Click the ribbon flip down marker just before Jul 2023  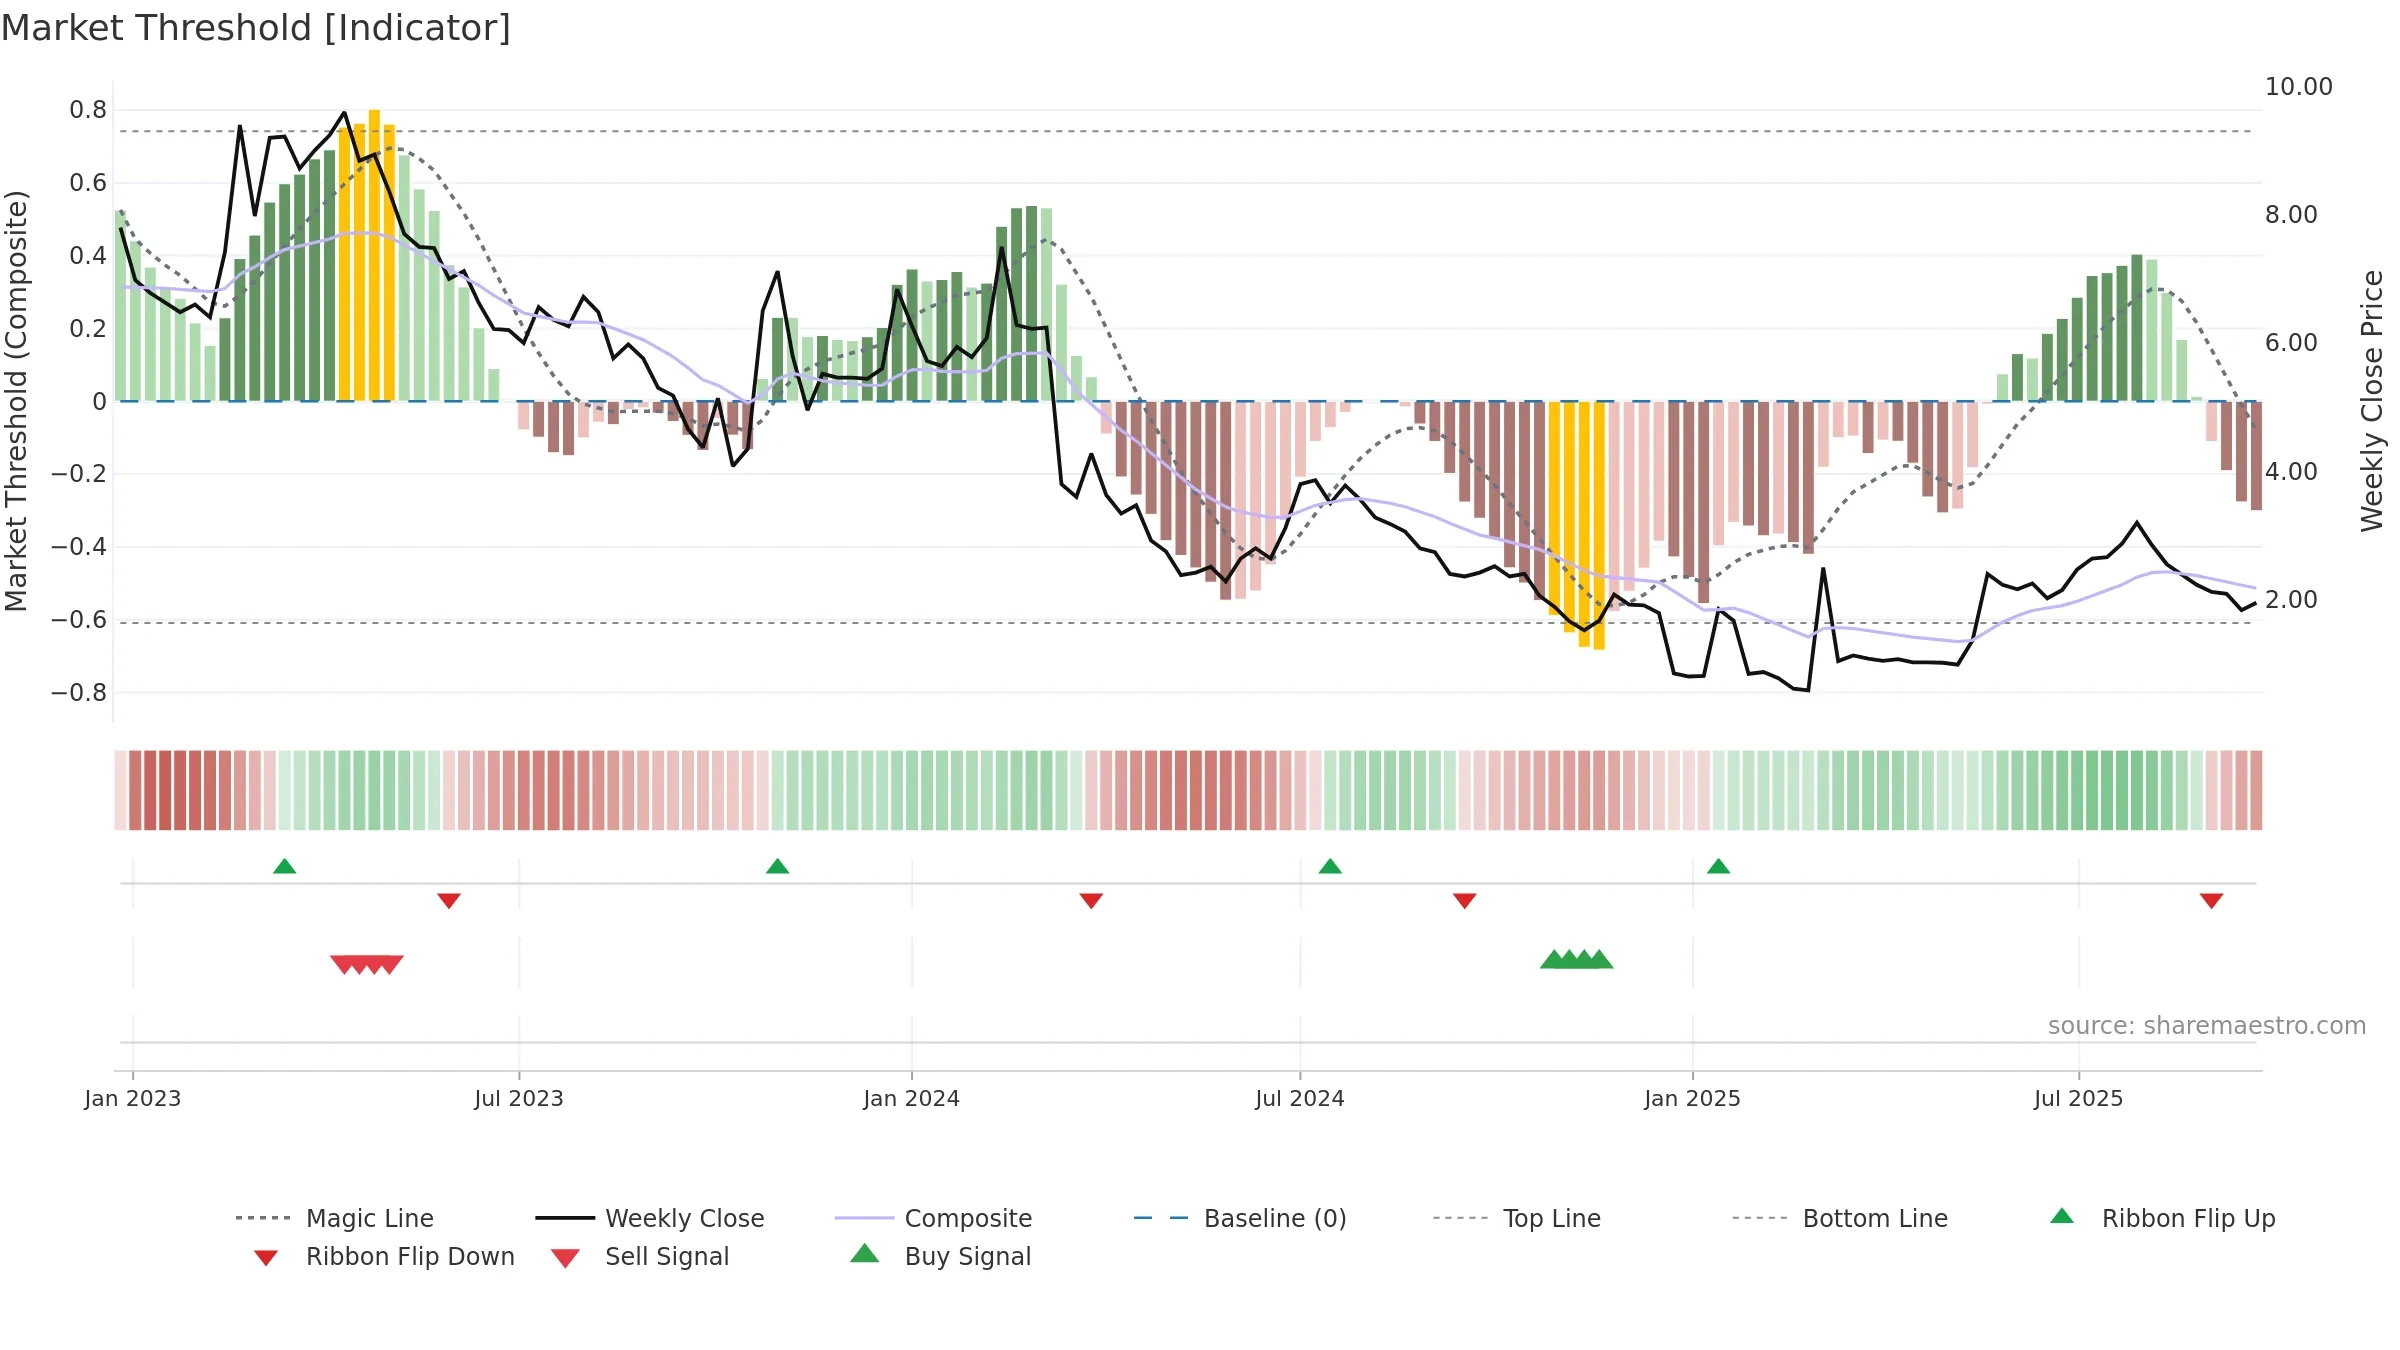(x=449, y=901)
